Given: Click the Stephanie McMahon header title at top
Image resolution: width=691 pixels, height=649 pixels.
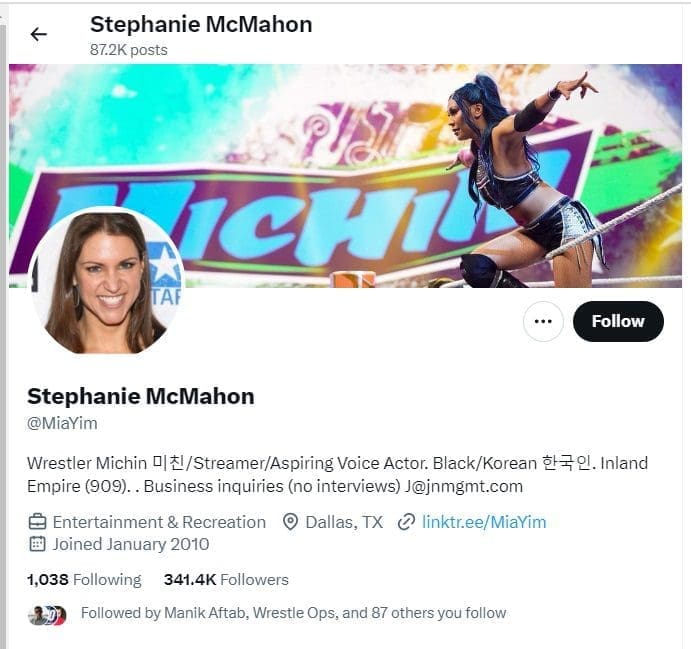Looking at the screenshot, I should click(201, 24).
